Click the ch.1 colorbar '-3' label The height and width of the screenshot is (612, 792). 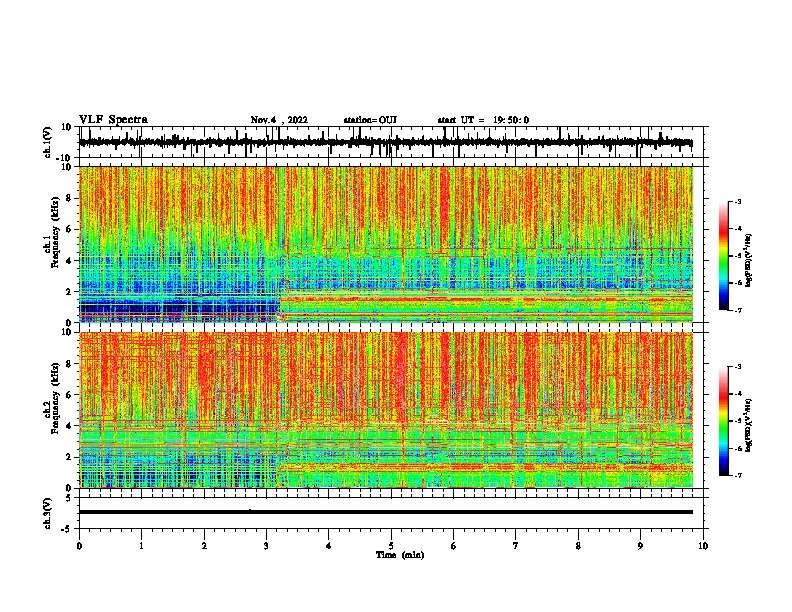[x=737, y=202]
